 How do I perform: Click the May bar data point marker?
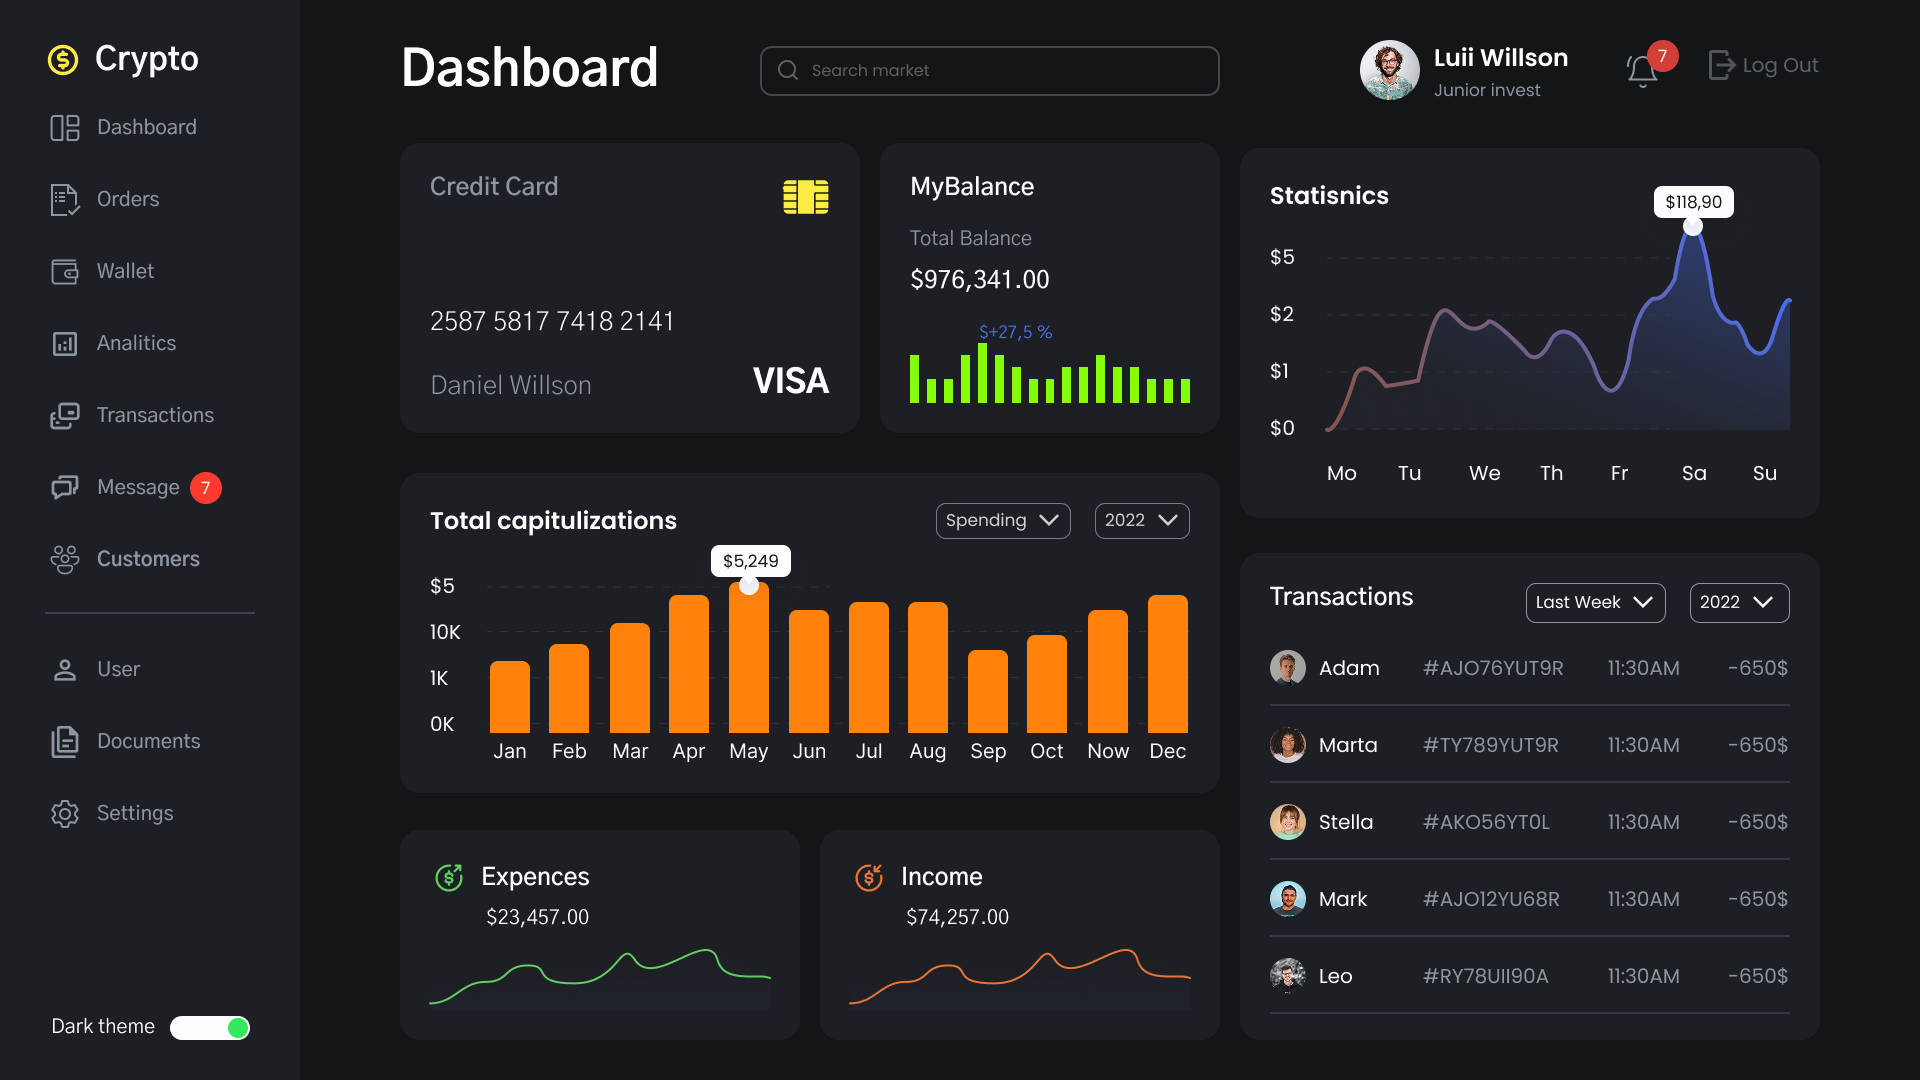coord(749,585)
